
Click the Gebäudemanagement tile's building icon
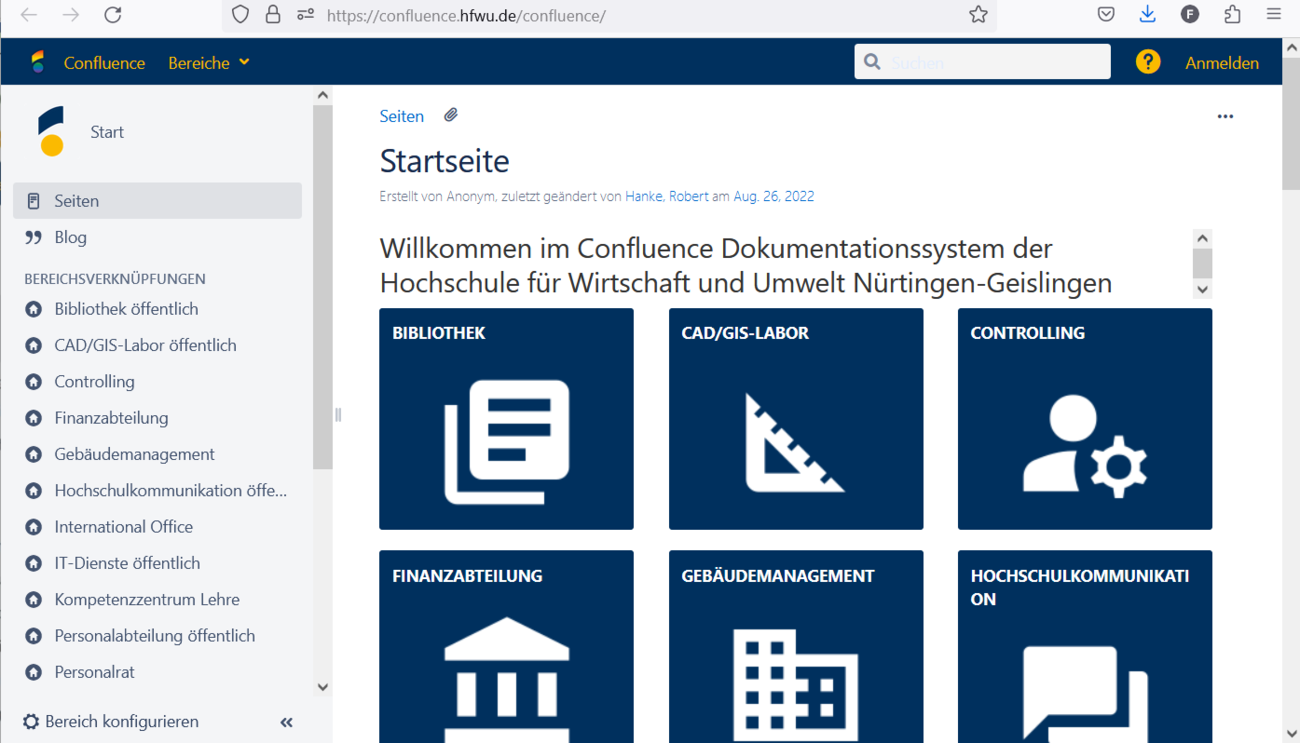click(795, 685)
